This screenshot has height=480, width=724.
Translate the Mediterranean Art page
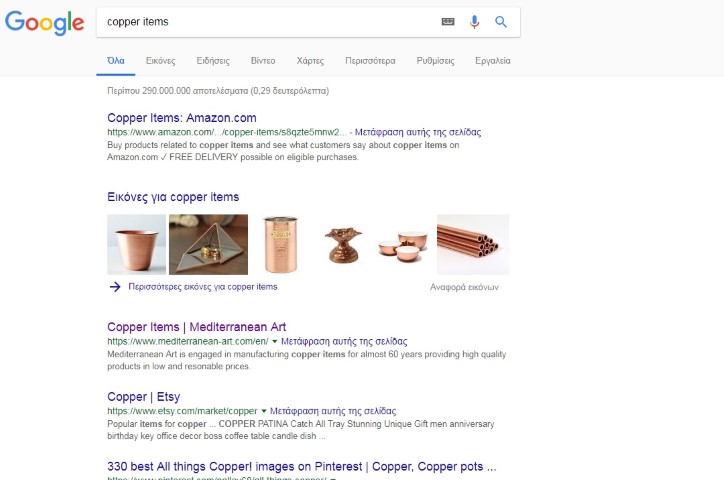344,342
